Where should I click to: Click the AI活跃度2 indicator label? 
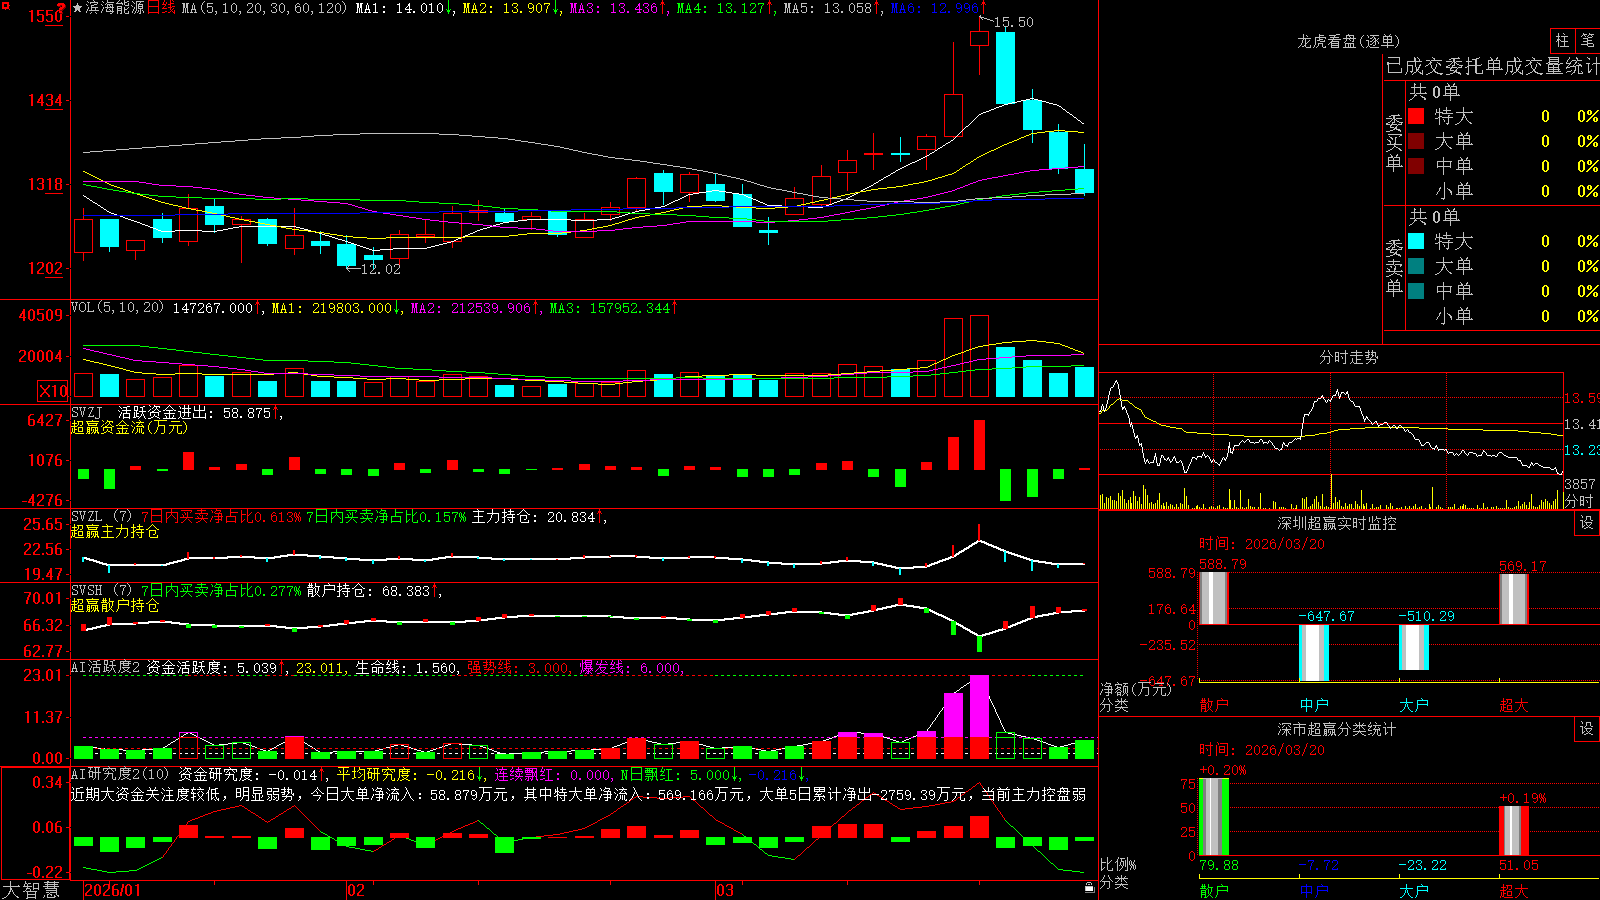coord(106,668)
